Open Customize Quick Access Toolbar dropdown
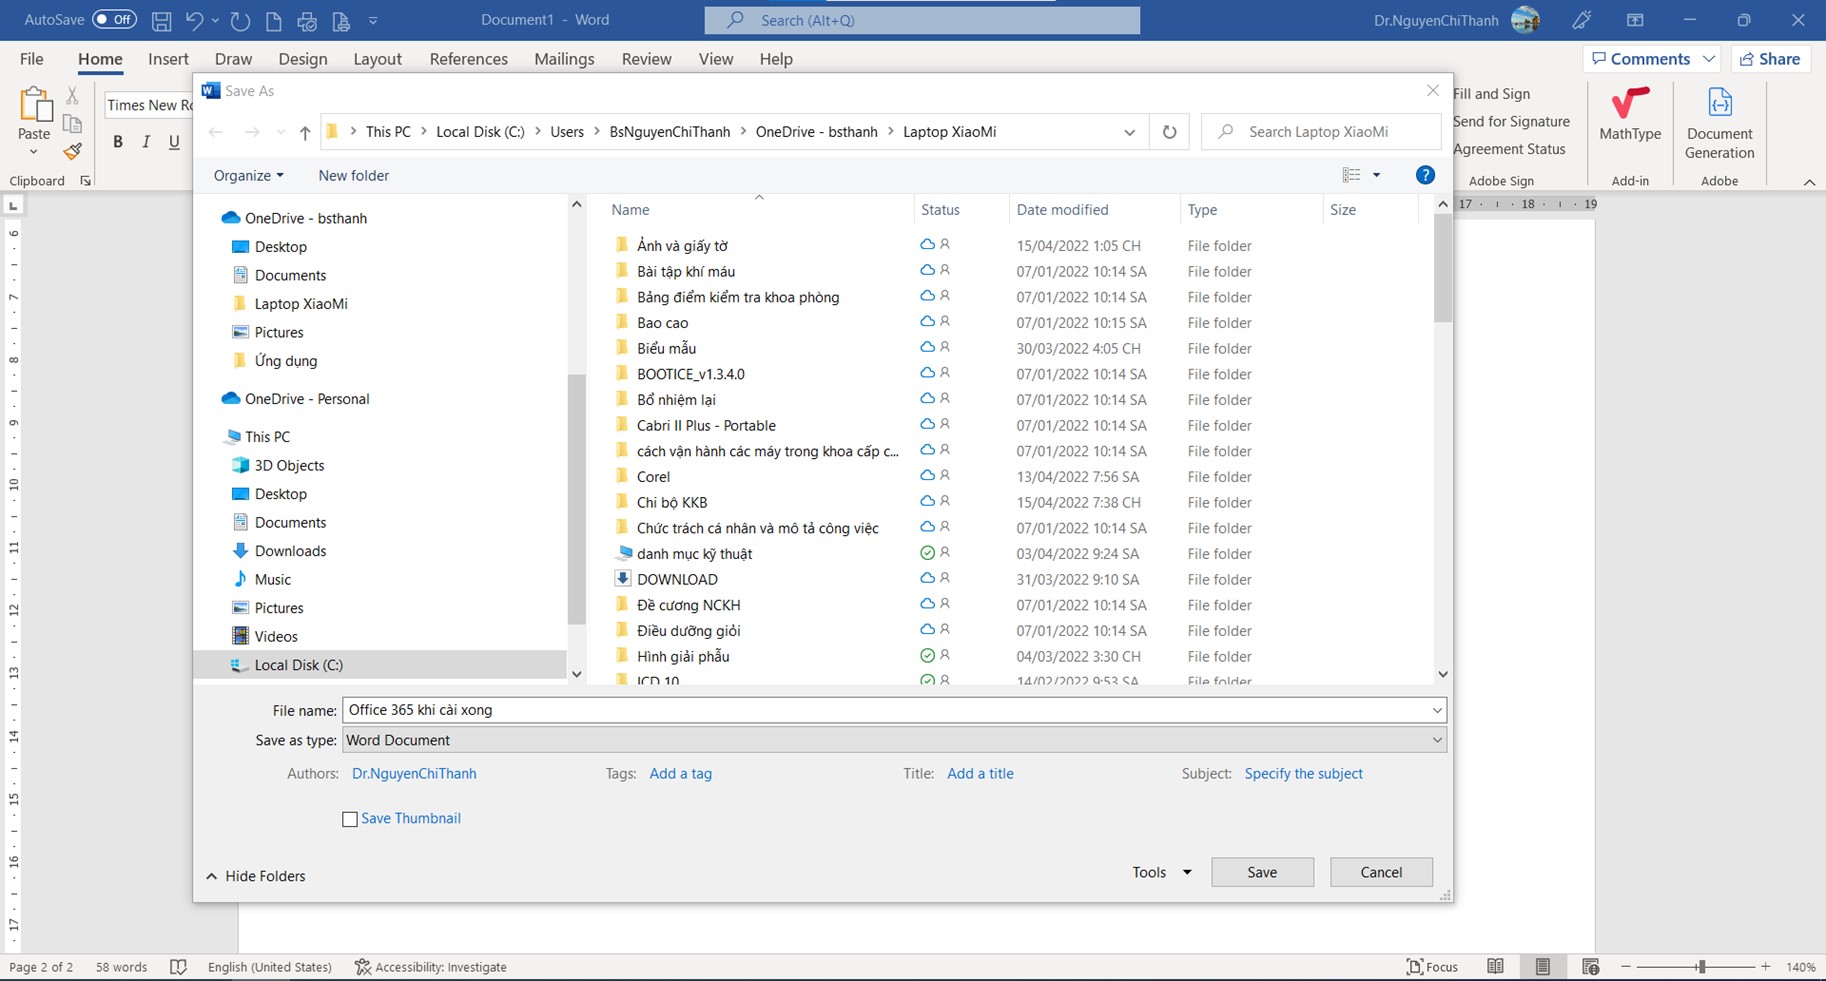Screen dimensions: 1826x981 pyautogui.click(x=373, y=20)
